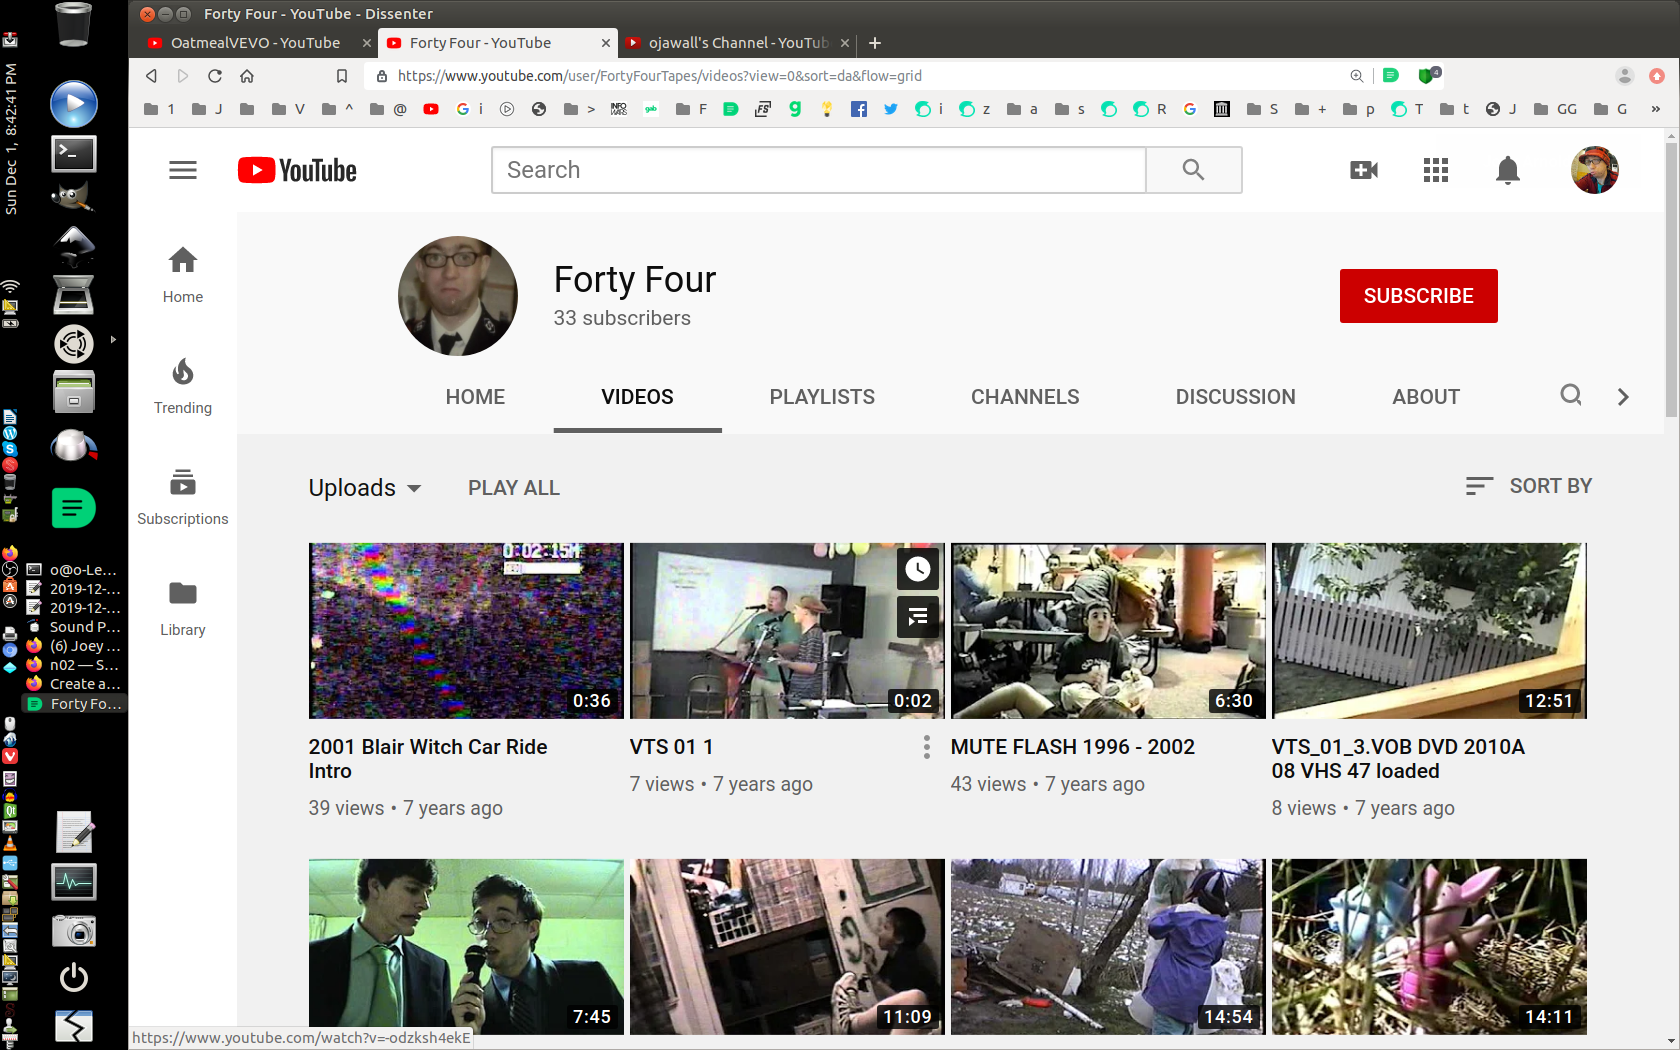The width and height of the screenshot is (1680, 1050).
Task: Open the notifications bell
Action: coord(1508,170)
